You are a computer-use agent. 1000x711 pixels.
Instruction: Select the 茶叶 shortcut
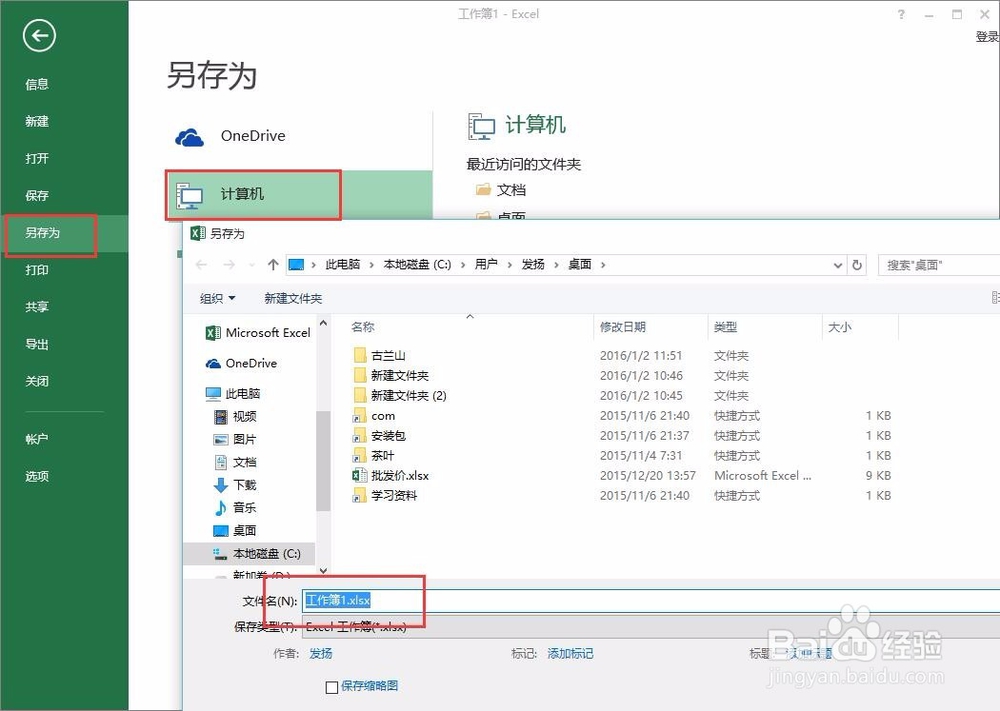tap(374, 455)
